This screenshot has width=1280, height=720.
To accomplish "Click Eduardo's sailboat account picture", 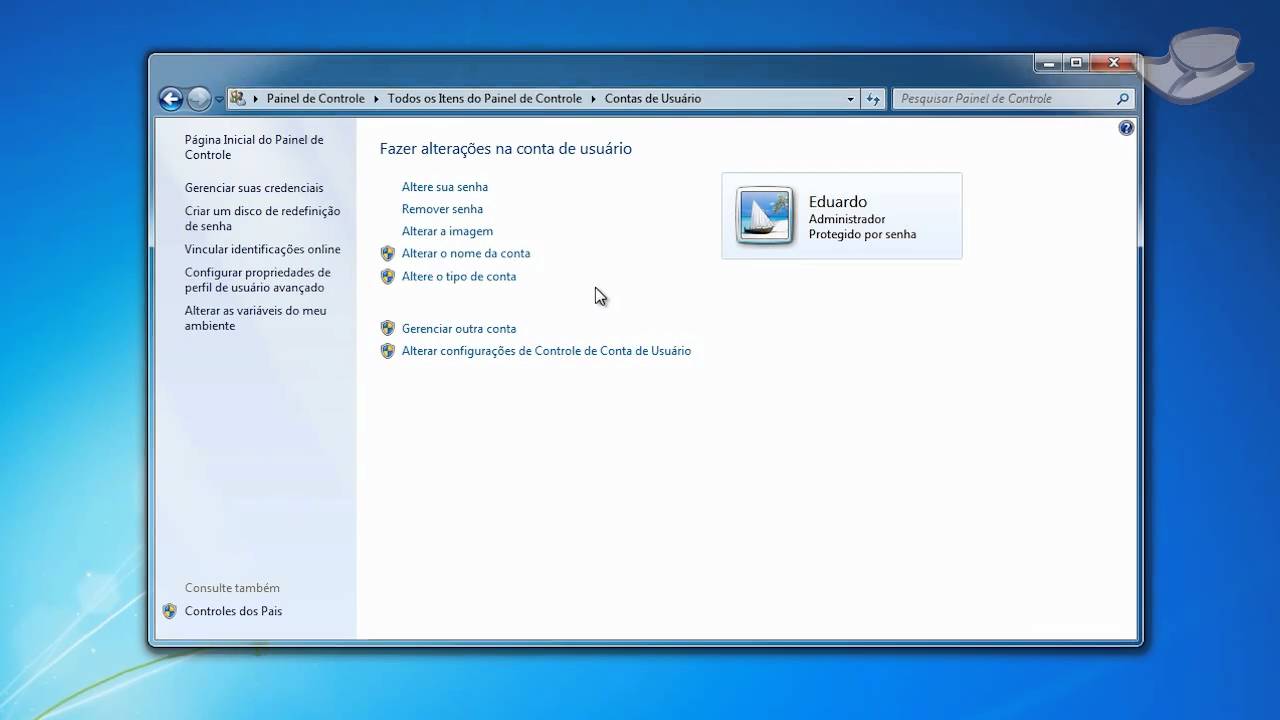I will (765, 216).
